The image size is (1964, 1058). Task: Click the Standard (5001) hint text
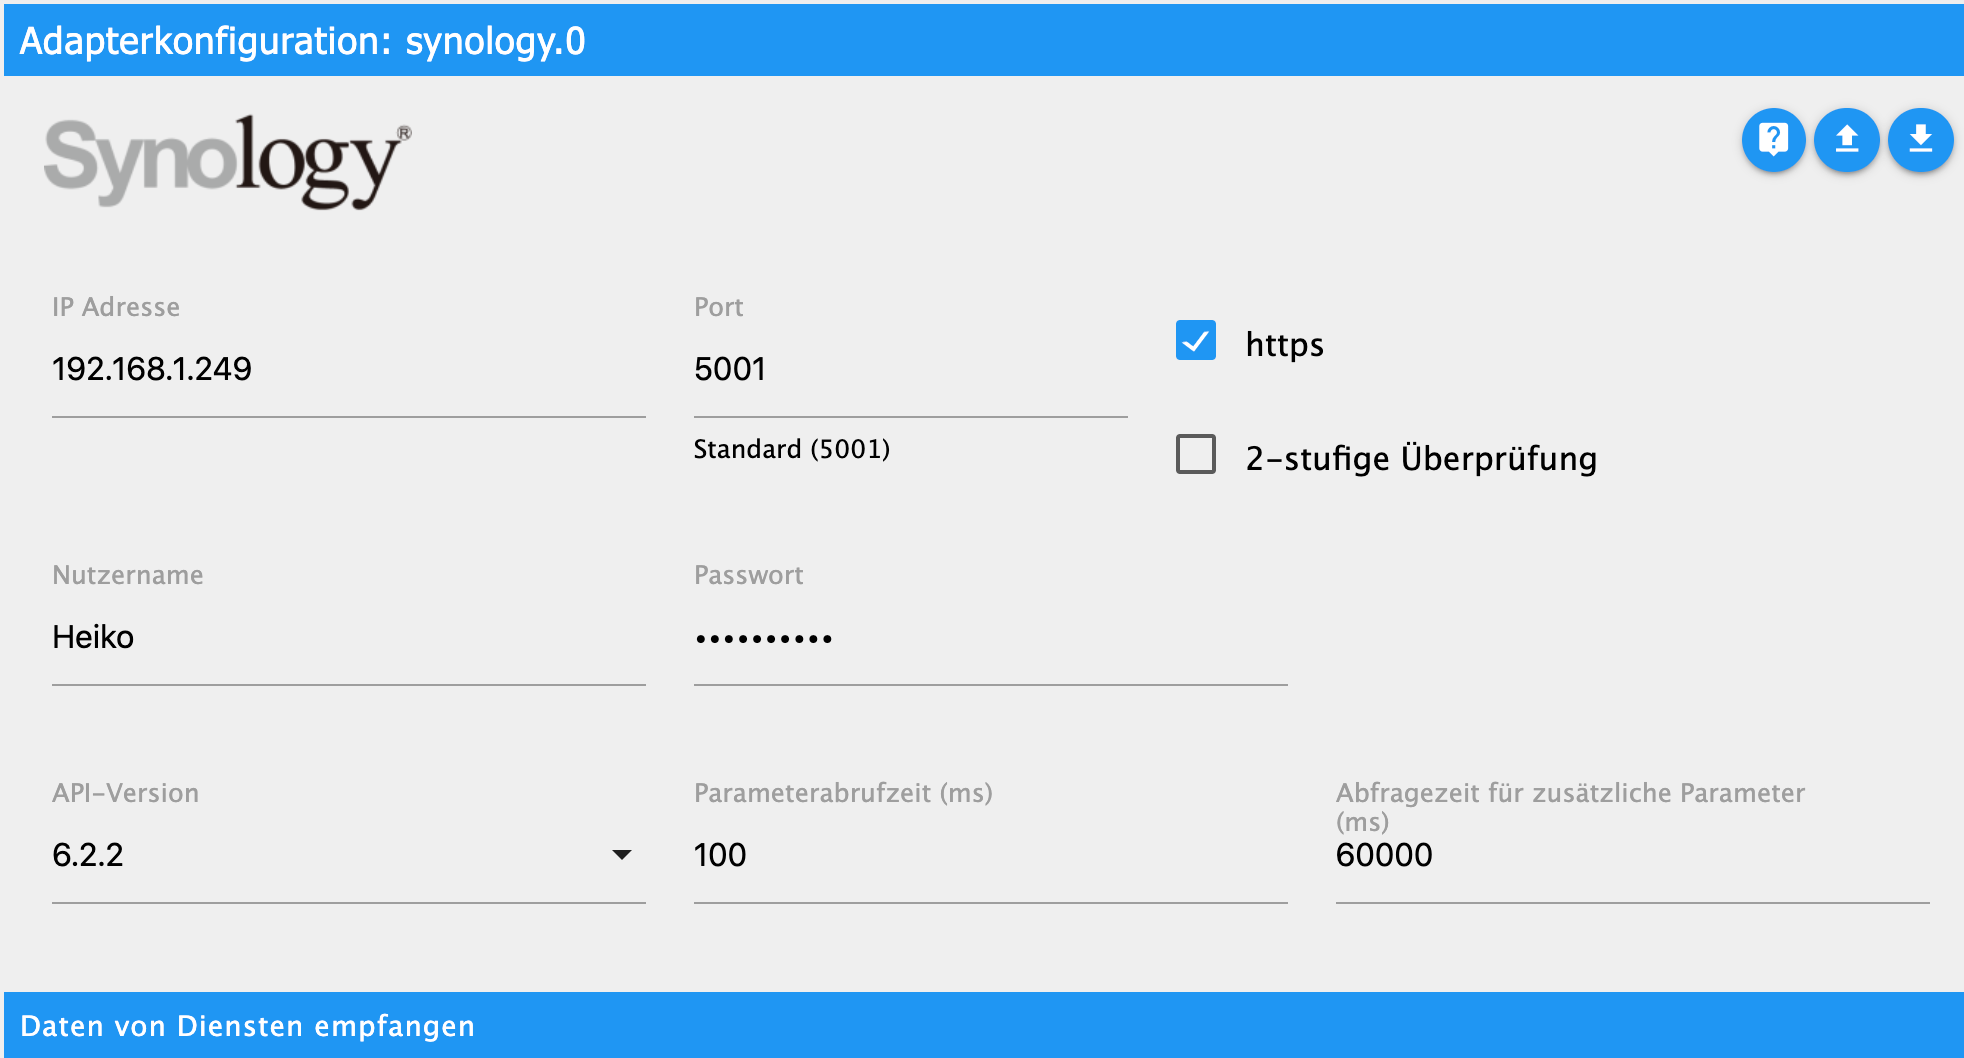pyautogui.click(x=792, y=449)
